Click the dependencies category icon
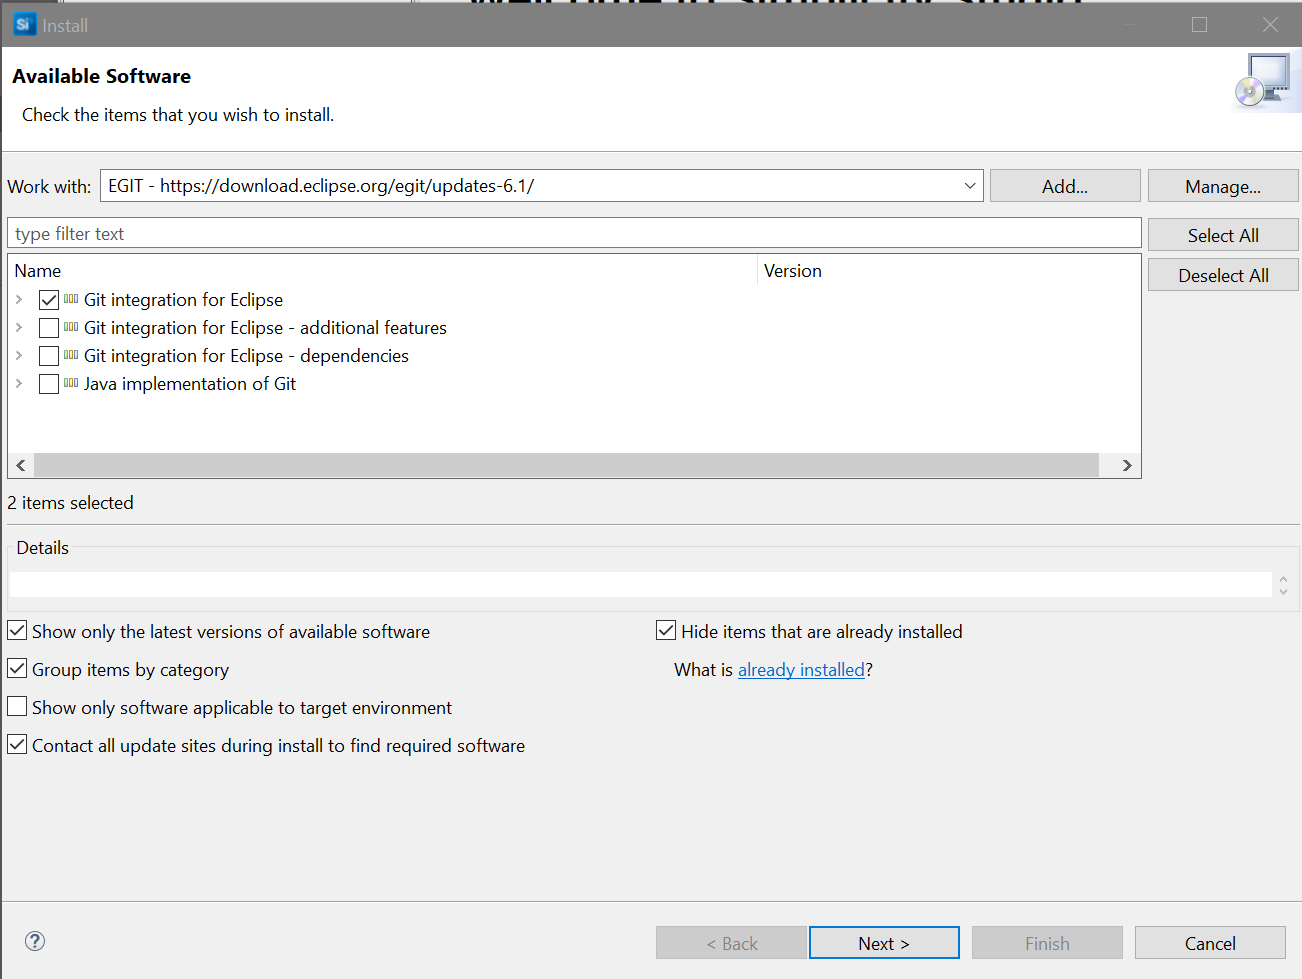The width and height of the screenshot is (1302, 979). 70,355
